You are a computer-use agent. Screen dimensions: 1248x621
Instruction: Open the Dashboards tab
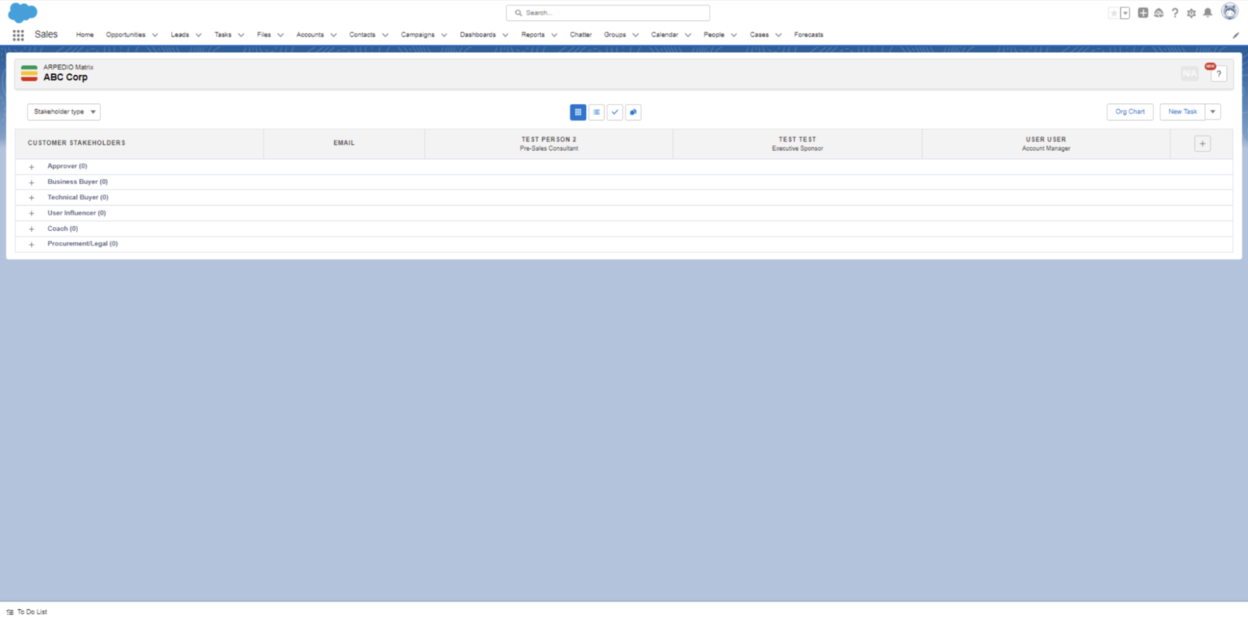coord(478,35)
